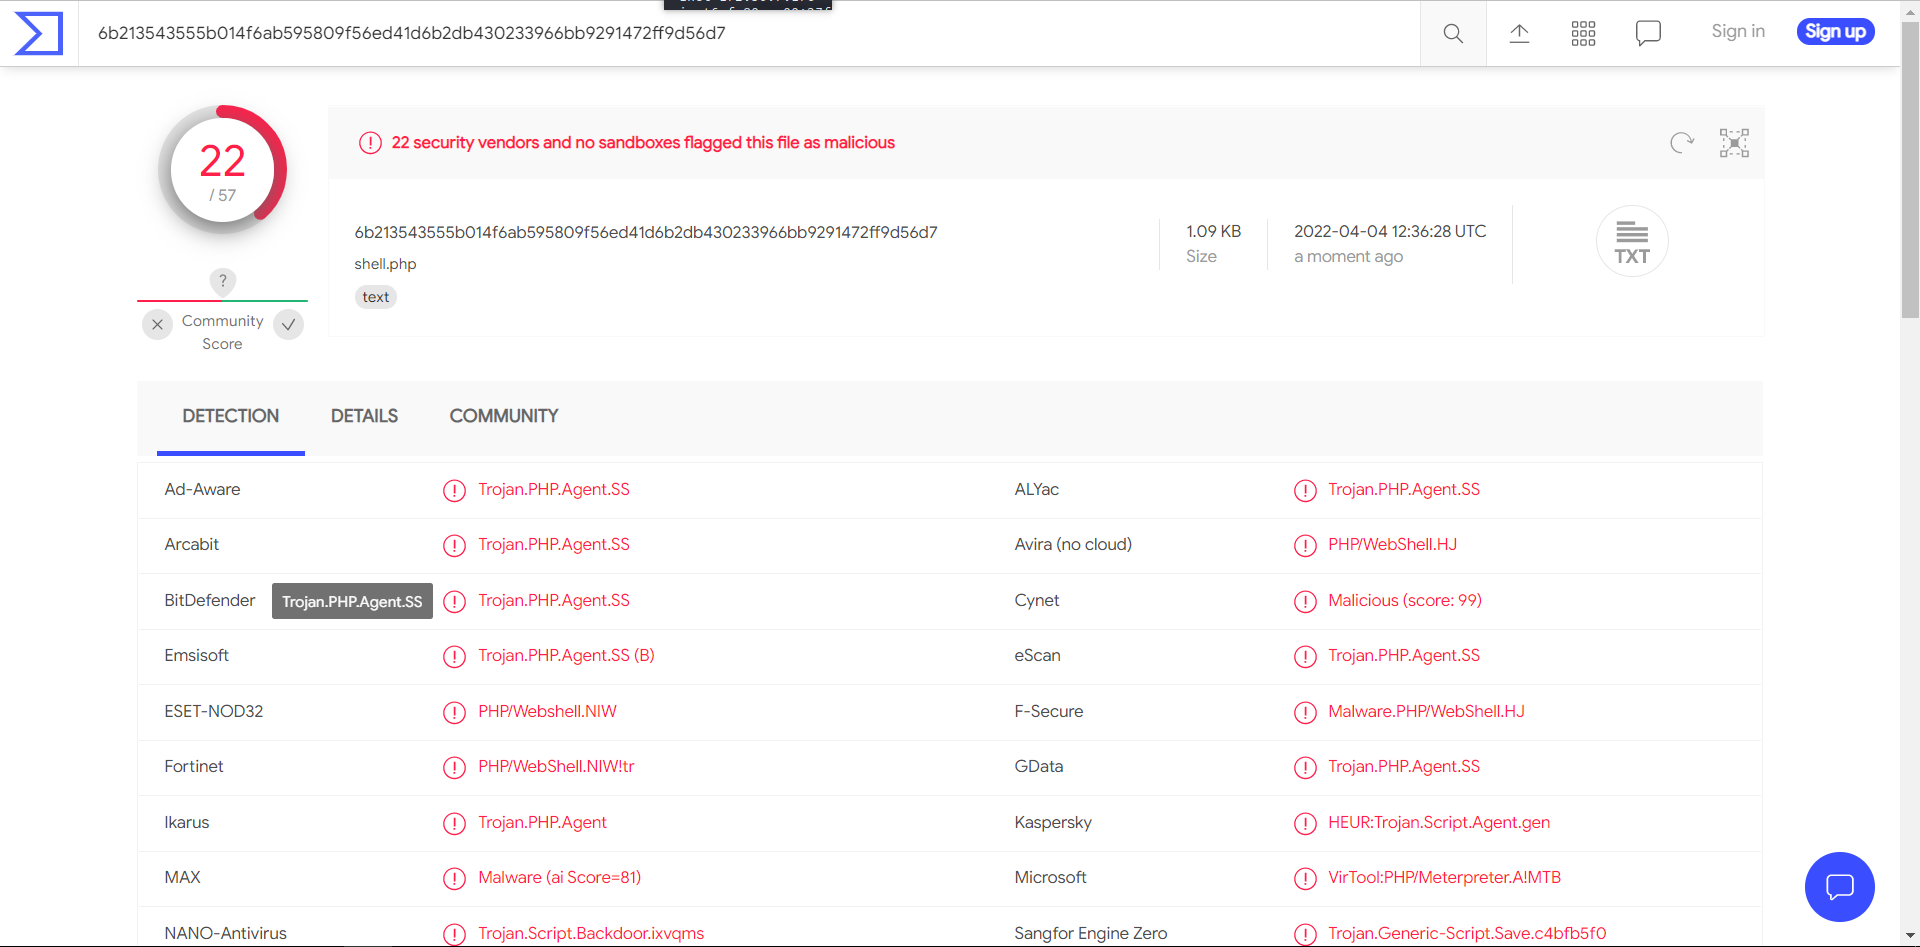1920x947 pixels.
Task: Switch to the DETECTION tab
Action: click(x=231, y=416)
